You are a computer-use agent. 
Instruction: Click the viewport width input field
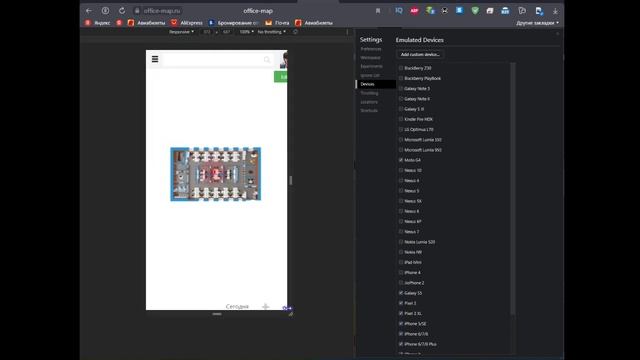pyautogui.click(x=207, y=32)
